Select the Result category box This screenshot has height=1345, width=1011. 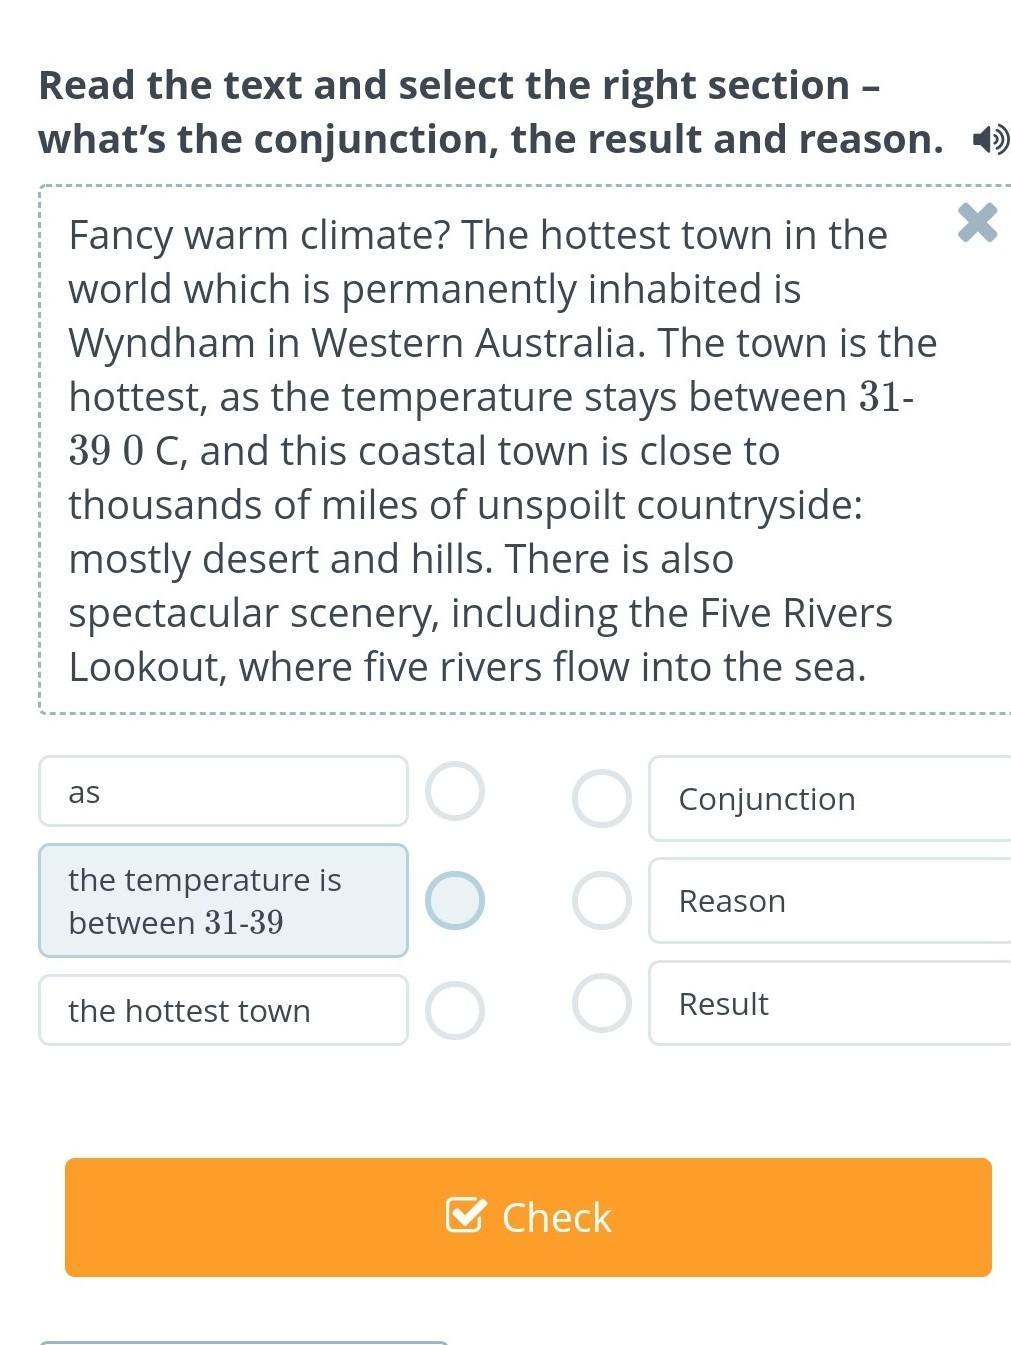(830, 1003)
